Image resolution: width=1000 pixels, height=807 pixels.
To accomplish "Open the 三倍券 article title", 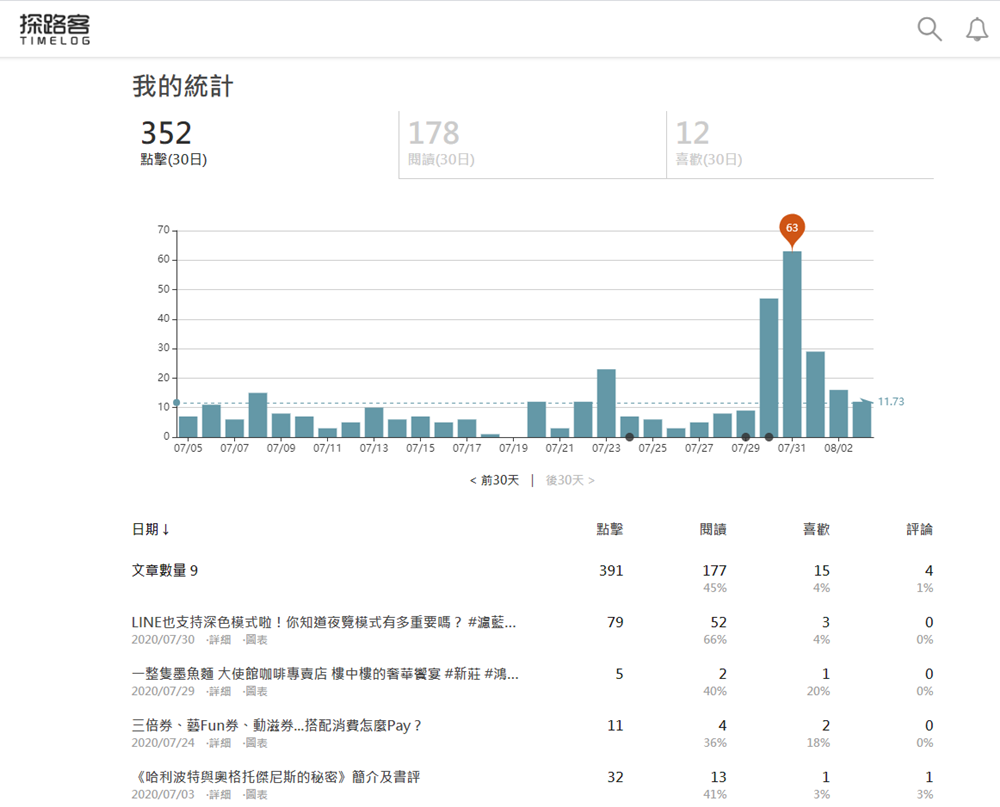I will (277, 725).
